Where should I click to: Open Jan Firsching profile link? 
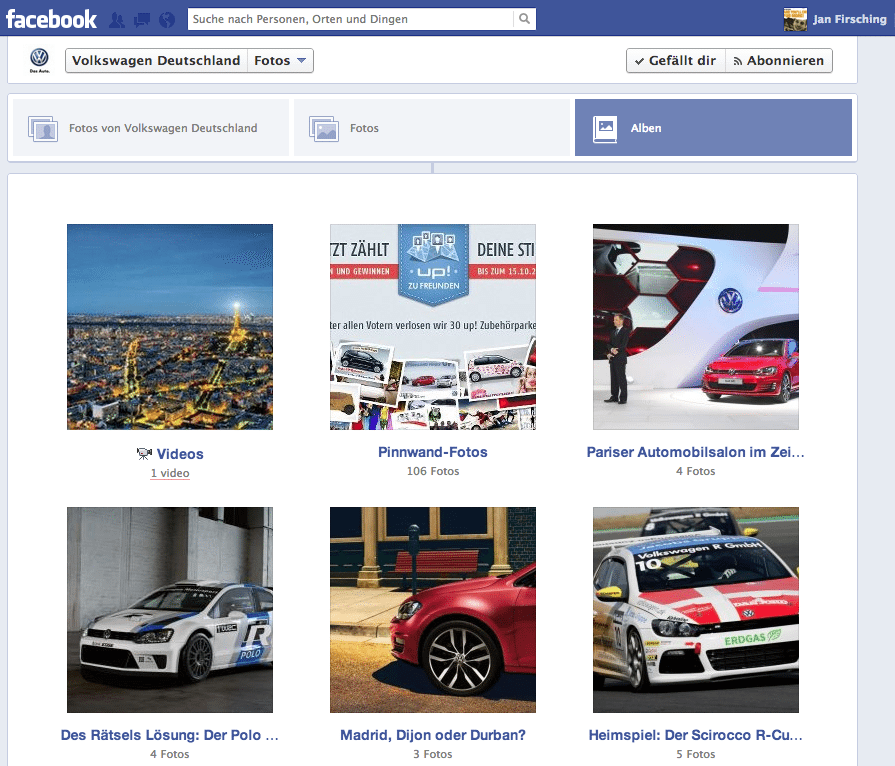click(849, 19)
